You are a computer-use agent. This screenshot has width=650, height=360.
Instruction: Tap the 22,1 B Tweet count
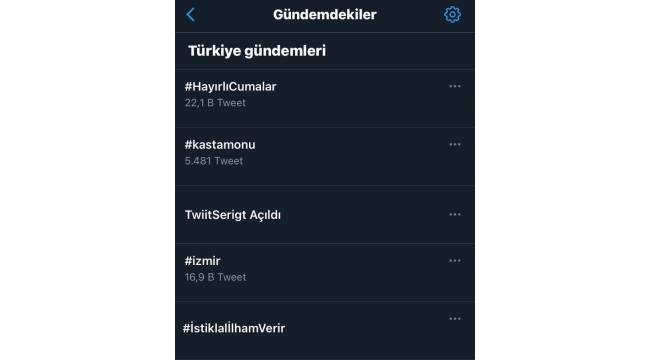[x=215, y=103]
